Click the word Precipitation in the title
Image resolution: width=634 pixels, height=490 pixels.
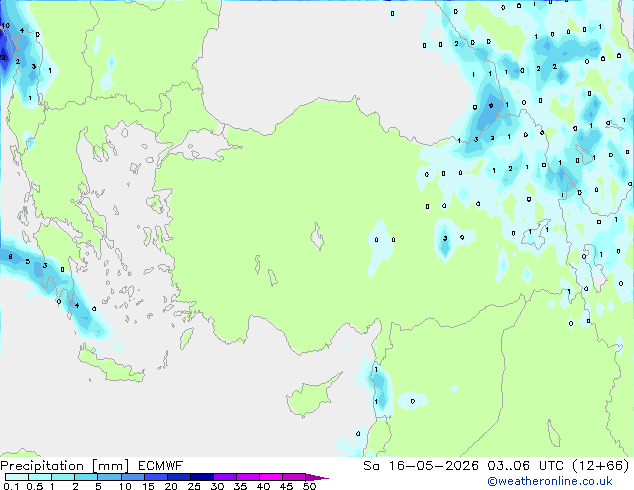tap(42, 466)
